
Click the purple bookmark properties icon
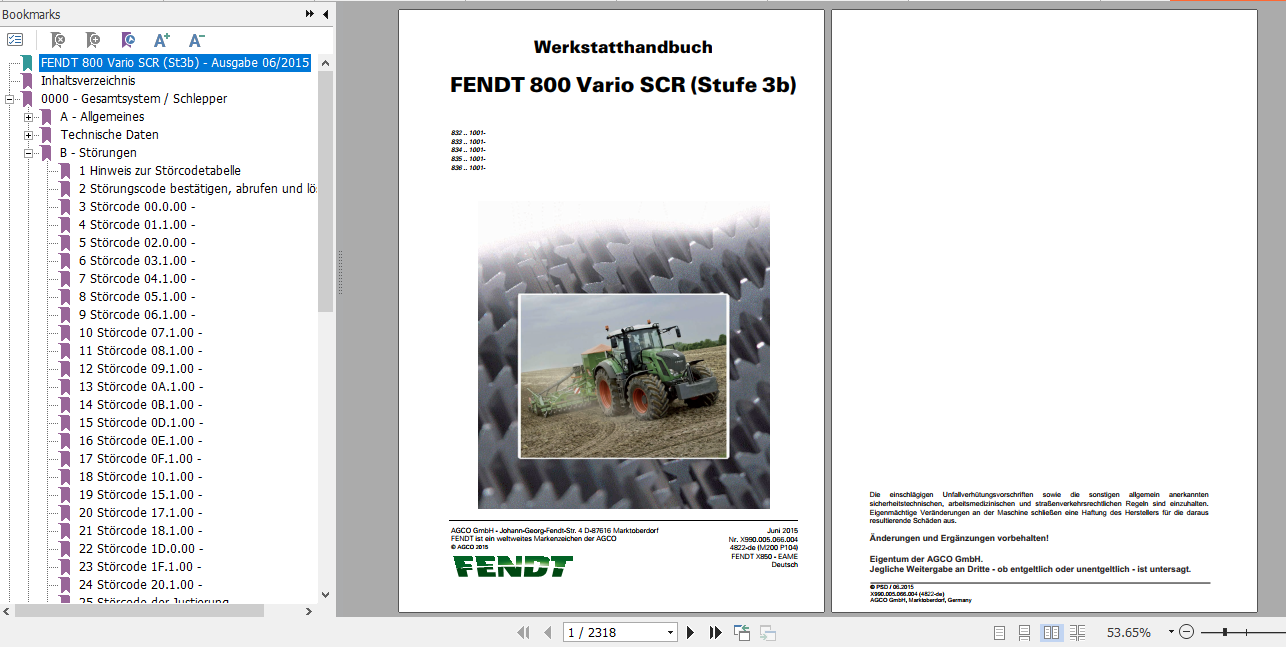tap(128, 40)
